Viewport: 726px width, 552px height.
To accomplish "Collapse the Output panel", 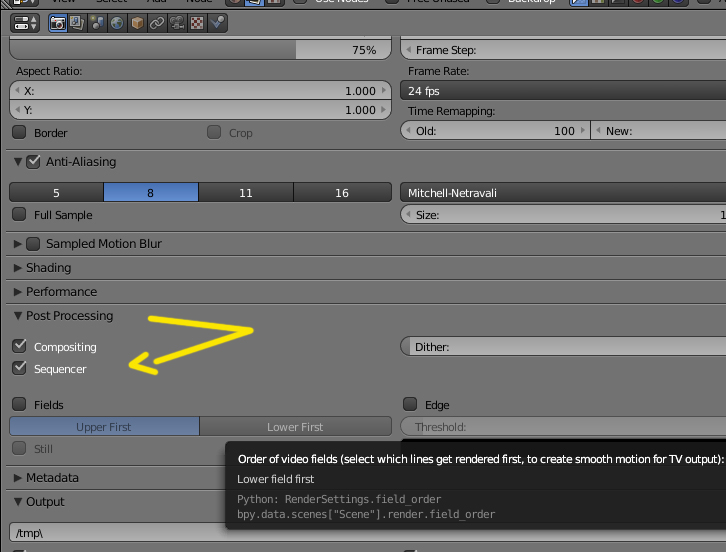I will click(18, 502).
